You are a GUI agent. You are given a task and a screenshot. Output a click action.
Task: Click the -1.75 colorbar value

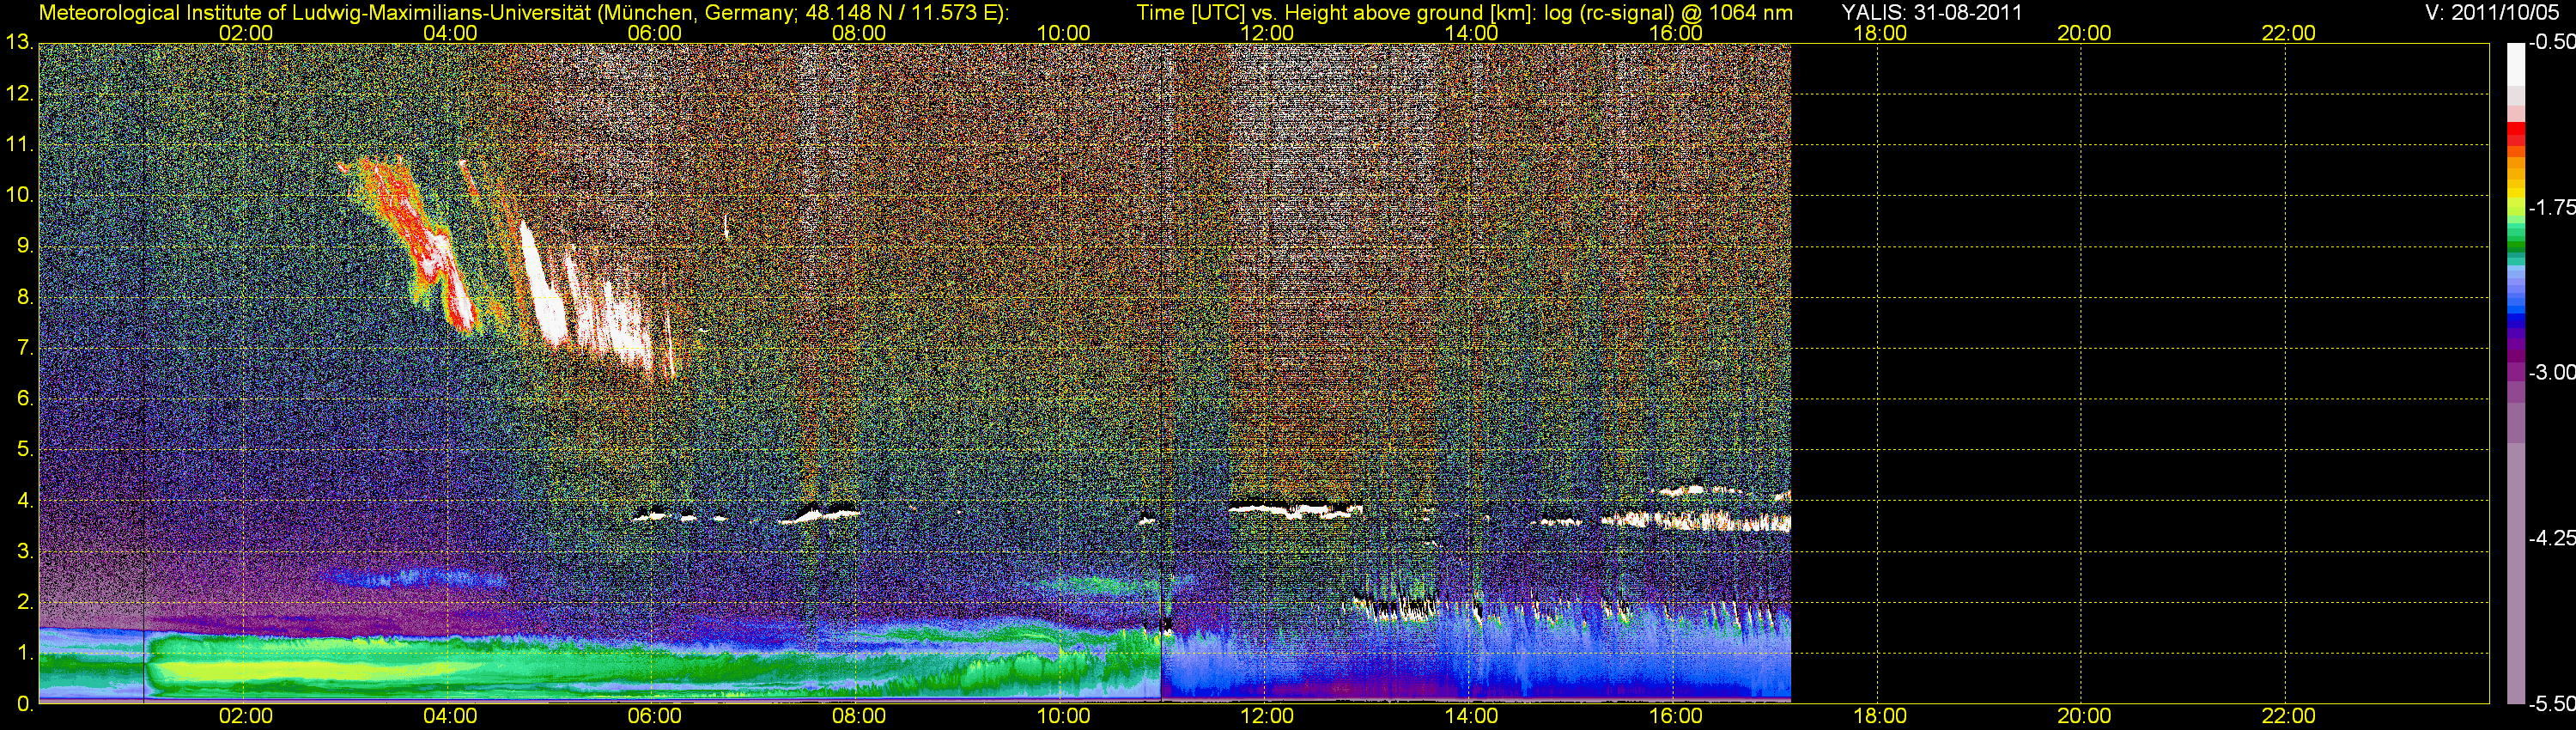[x=2551, y=207]
